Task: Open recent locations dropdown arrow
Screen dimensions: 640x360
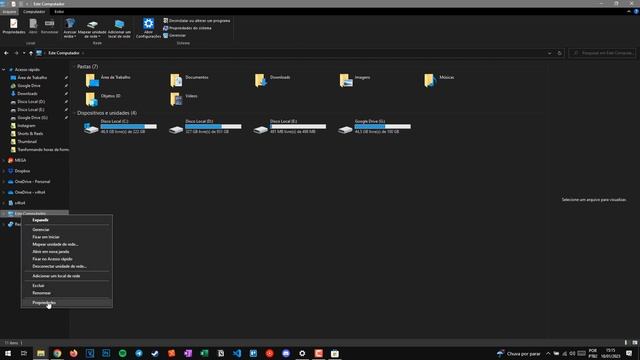Action: (24, 53)
